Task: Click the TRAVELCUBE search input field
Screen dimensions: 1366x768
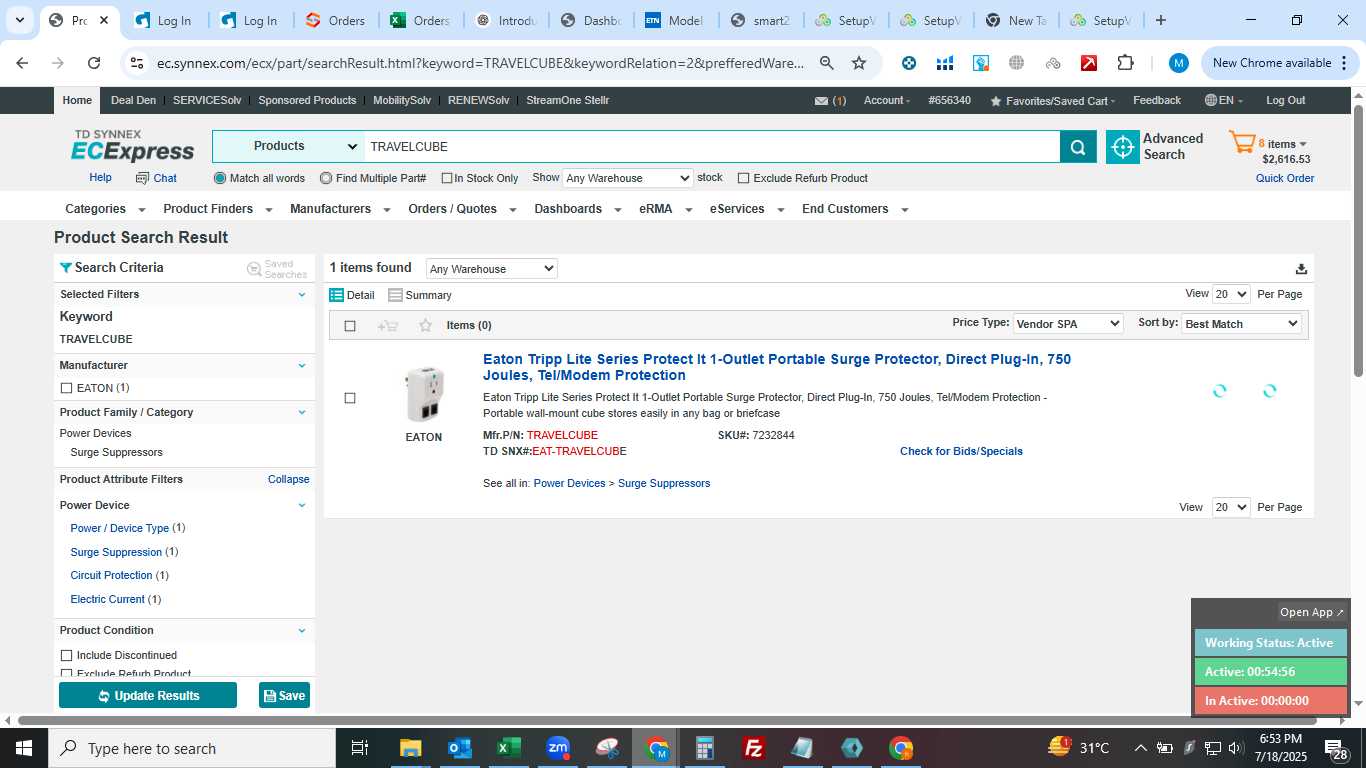Action: [x=712, y=146]
